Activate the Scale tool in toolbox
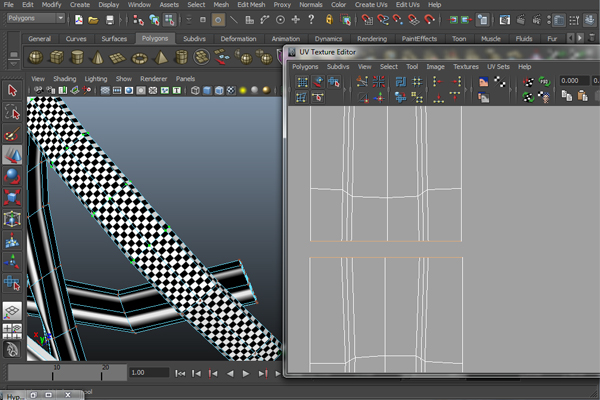 [12, 198]
